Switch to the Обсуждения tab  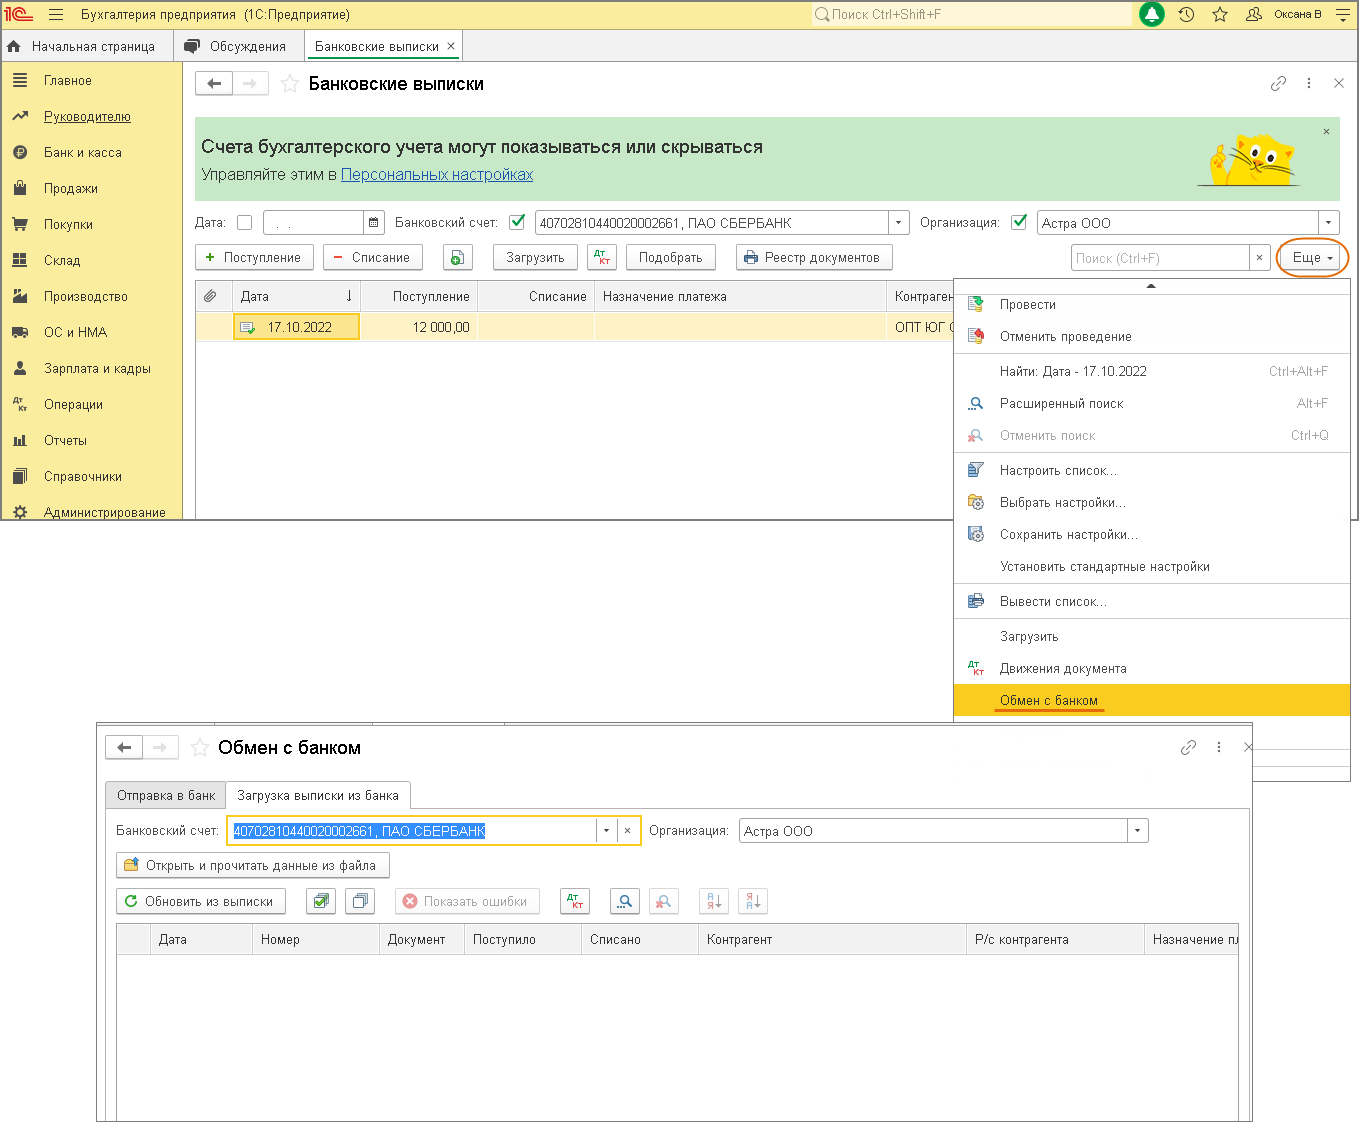[237, 46]
